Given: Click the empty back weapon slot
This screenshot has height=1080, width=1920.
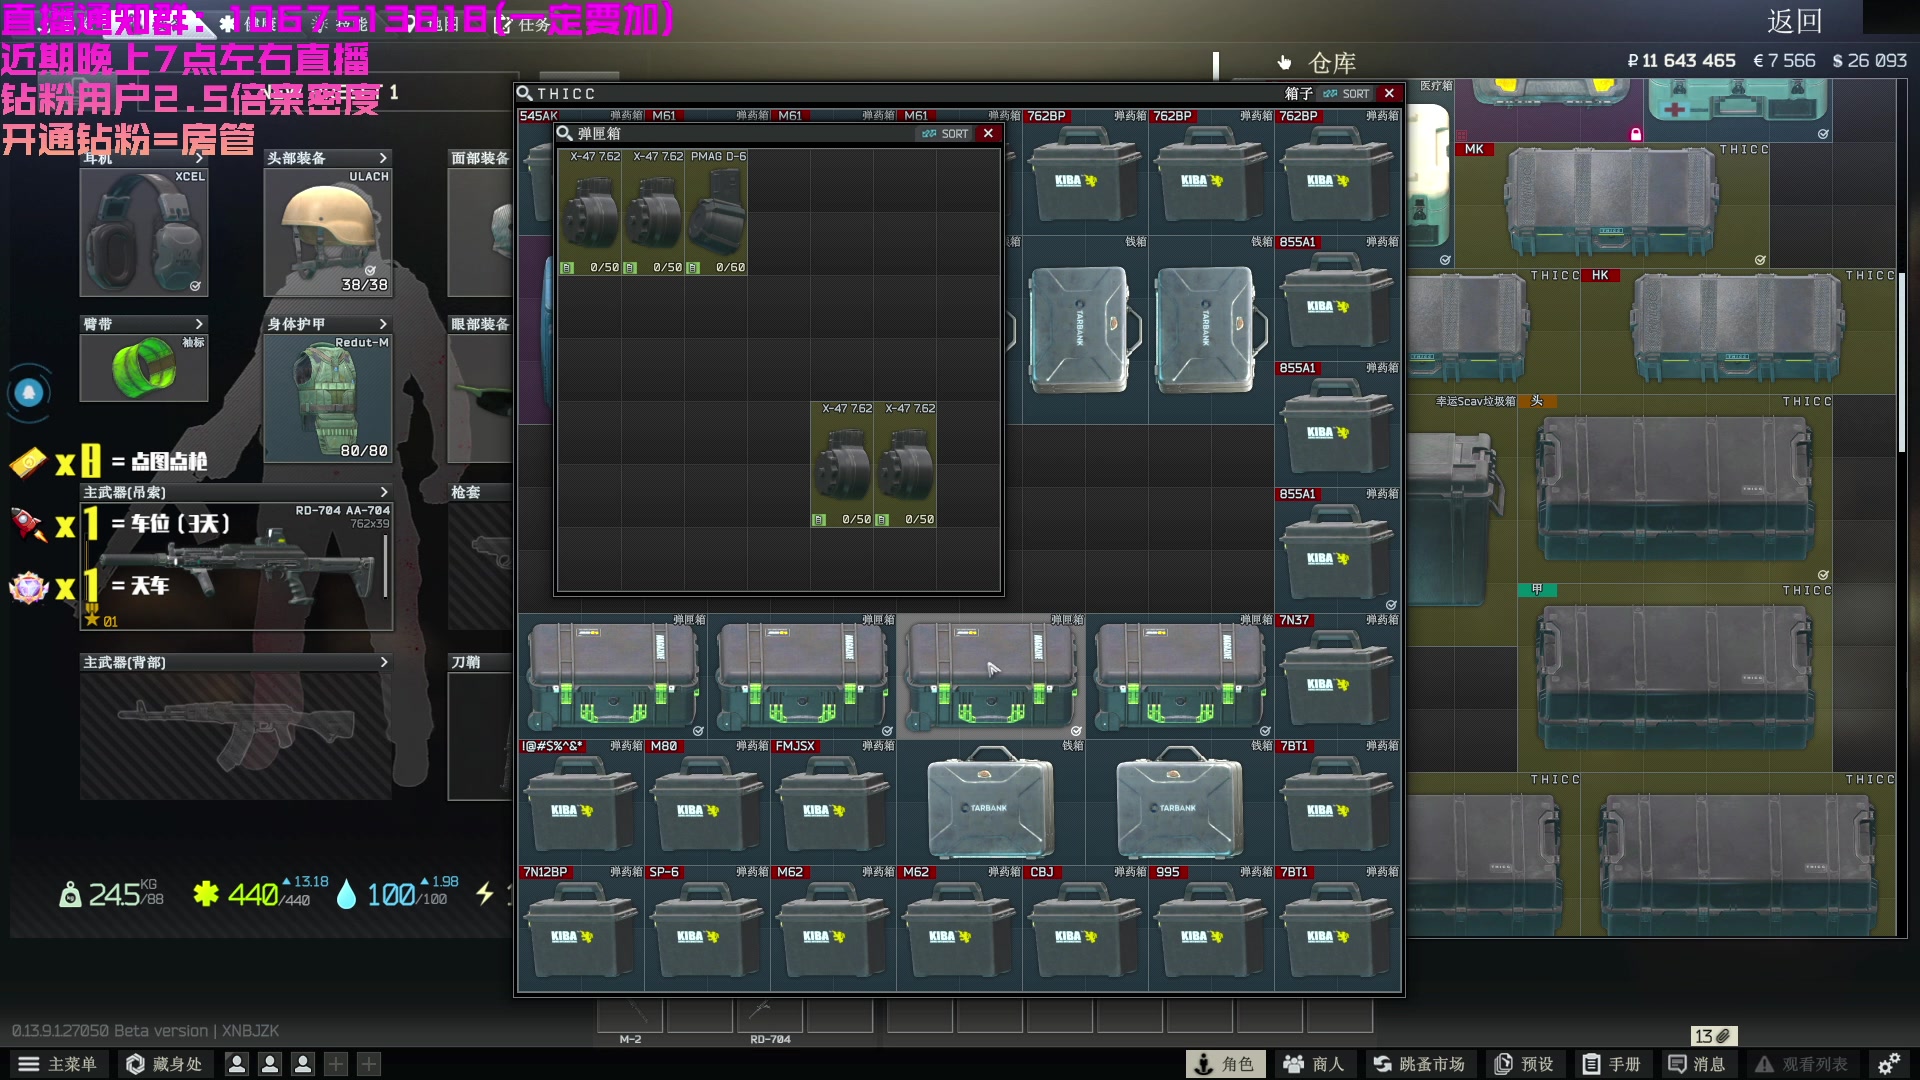Looking at the screenshot, I should pos(237,735).
